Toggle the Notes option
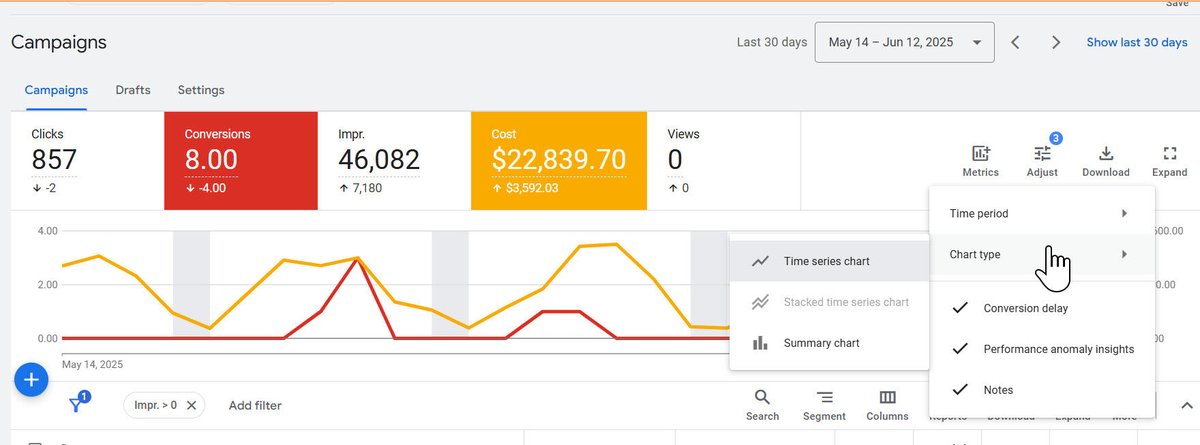1200x445 pixels. [1041, 390]
